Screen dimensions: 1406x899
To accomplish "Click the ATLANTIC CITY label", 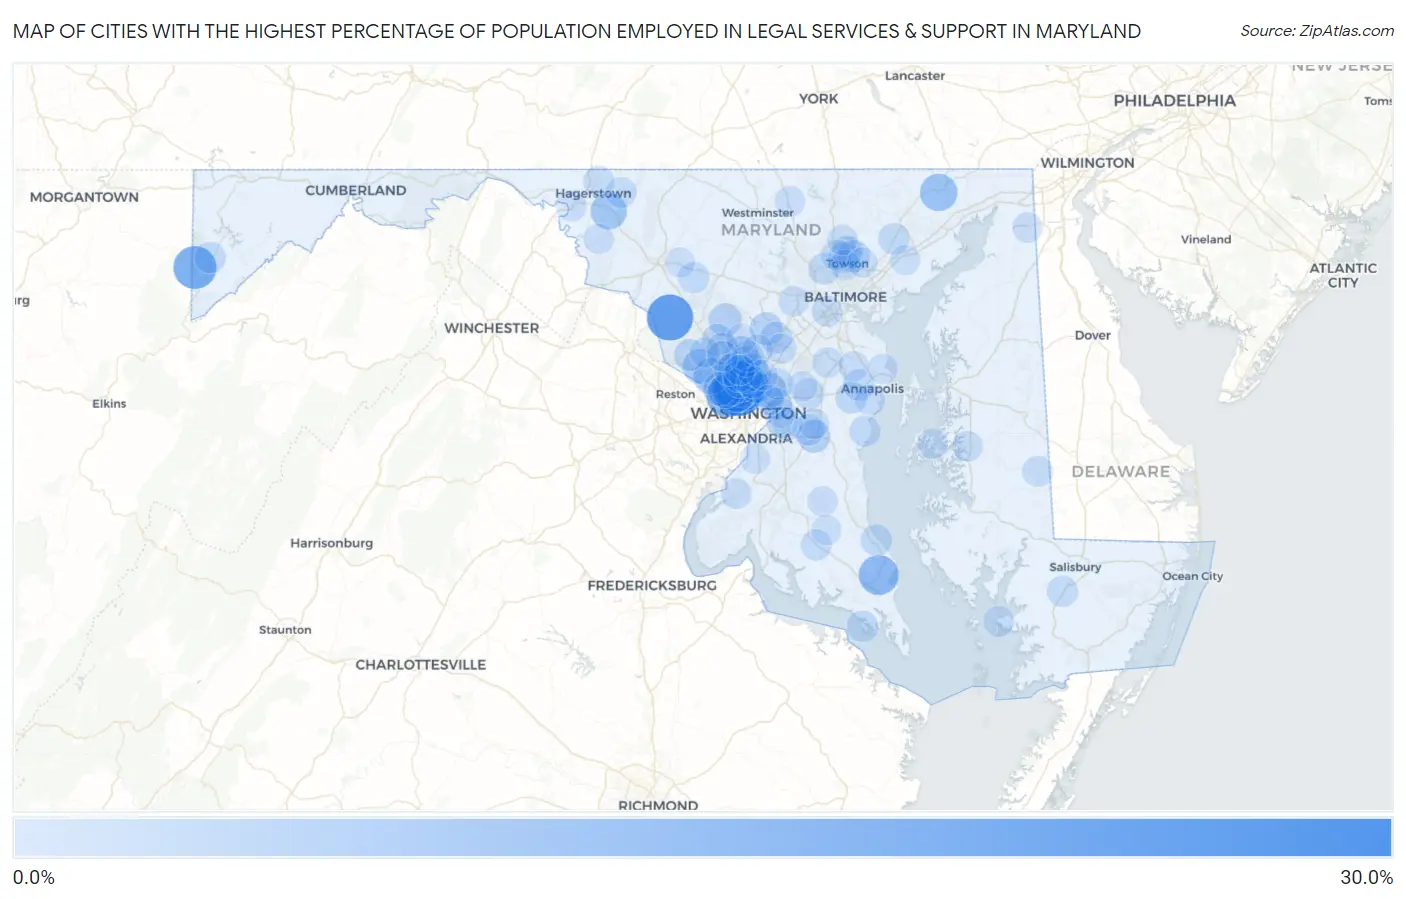I will (x=1343, y=275).
